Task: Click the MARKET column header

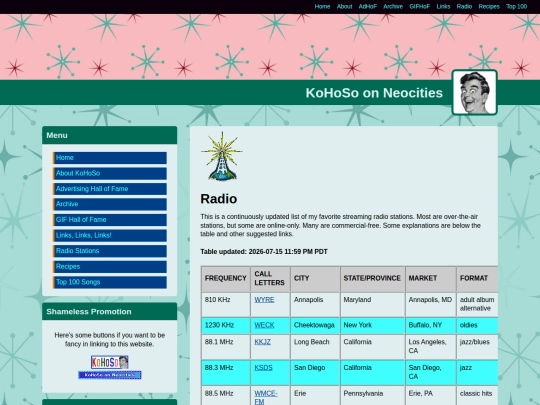Action: [x=430, y=278]
